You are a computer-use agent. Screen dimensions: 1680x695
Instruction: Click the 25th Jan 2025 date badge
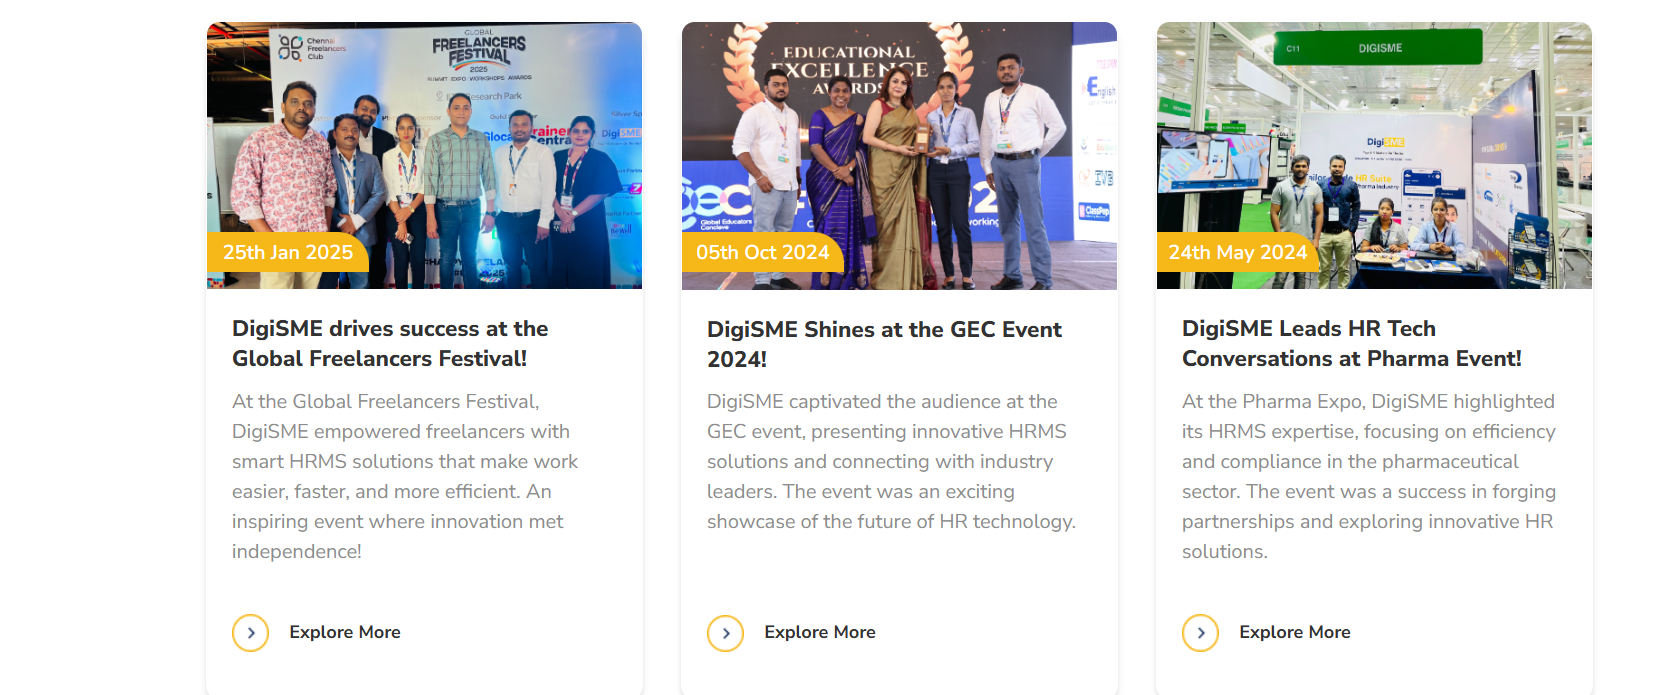pos(288,253)
